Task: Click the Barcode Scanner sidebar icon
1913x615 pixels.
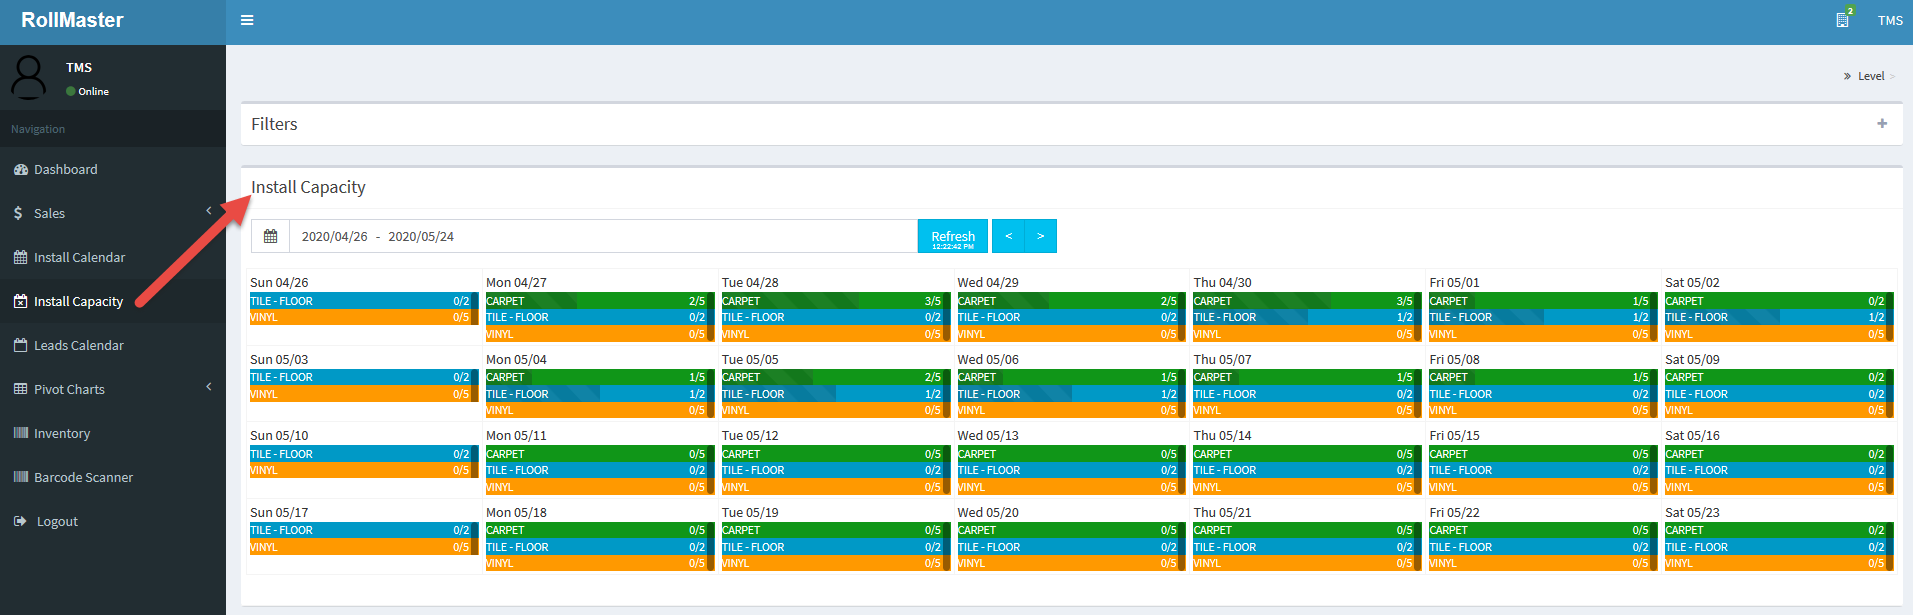Action: coord(21,477)
